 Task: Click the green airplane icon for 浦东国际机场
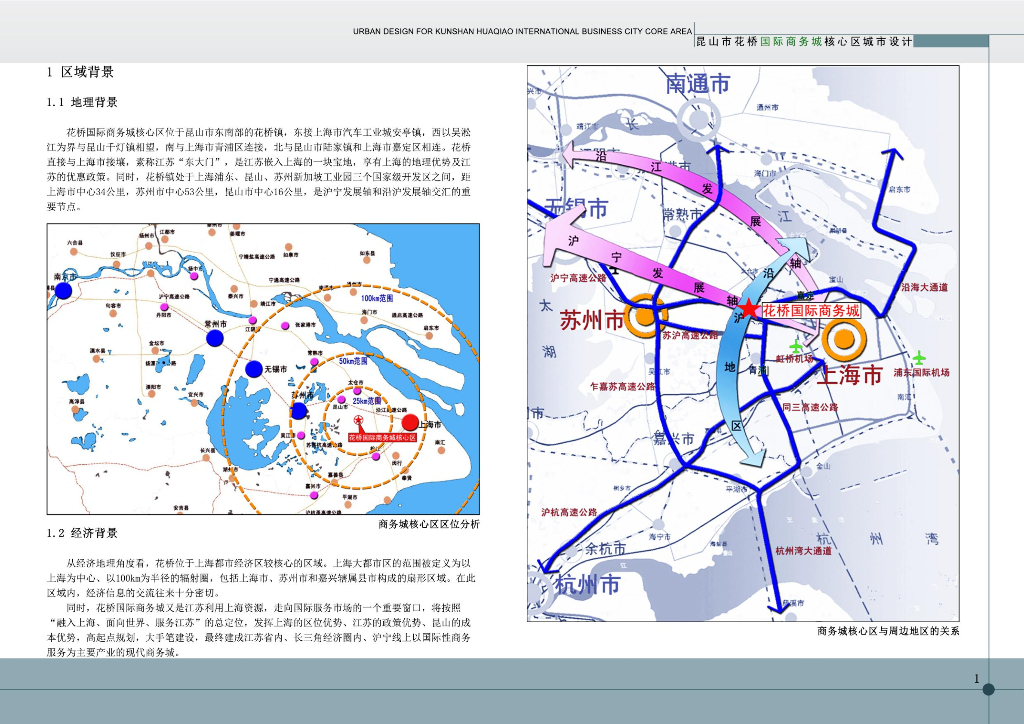pos(919,358)
